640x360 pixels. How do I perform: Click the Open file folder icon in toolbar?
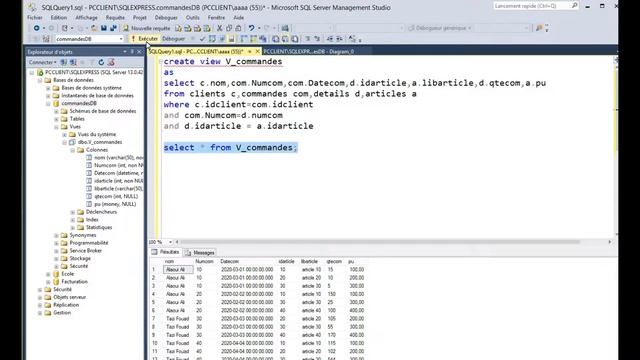point(94,28)
